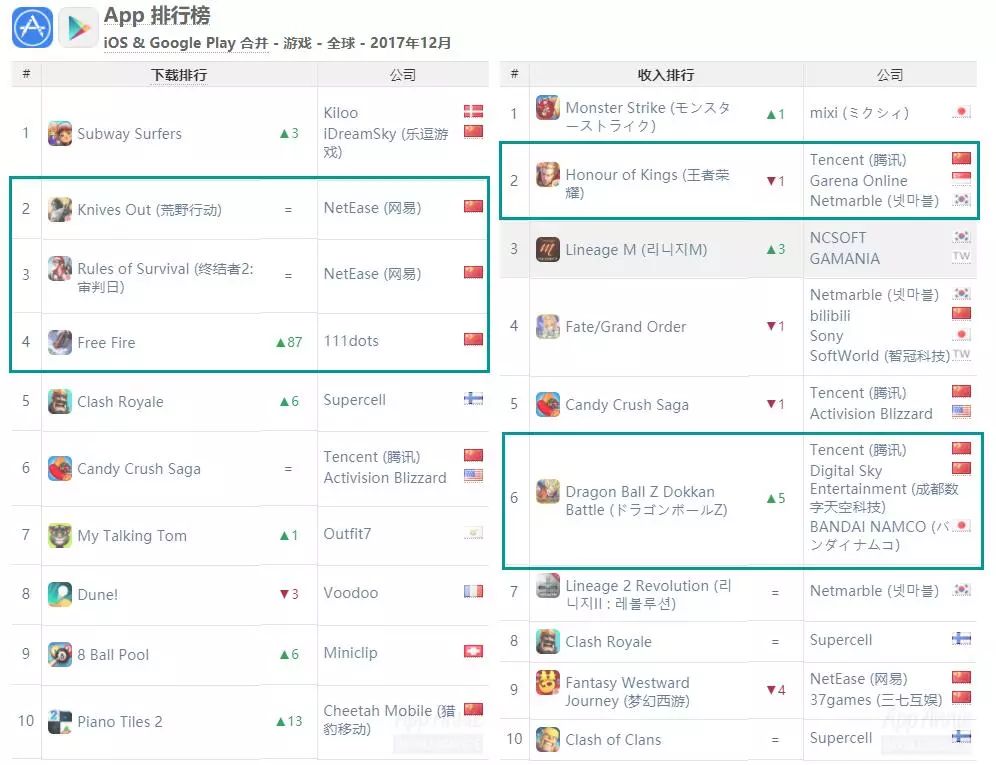Click the GAMANIA company name
The height and width of the screenshot is (765, 996).
click(845, 259)
